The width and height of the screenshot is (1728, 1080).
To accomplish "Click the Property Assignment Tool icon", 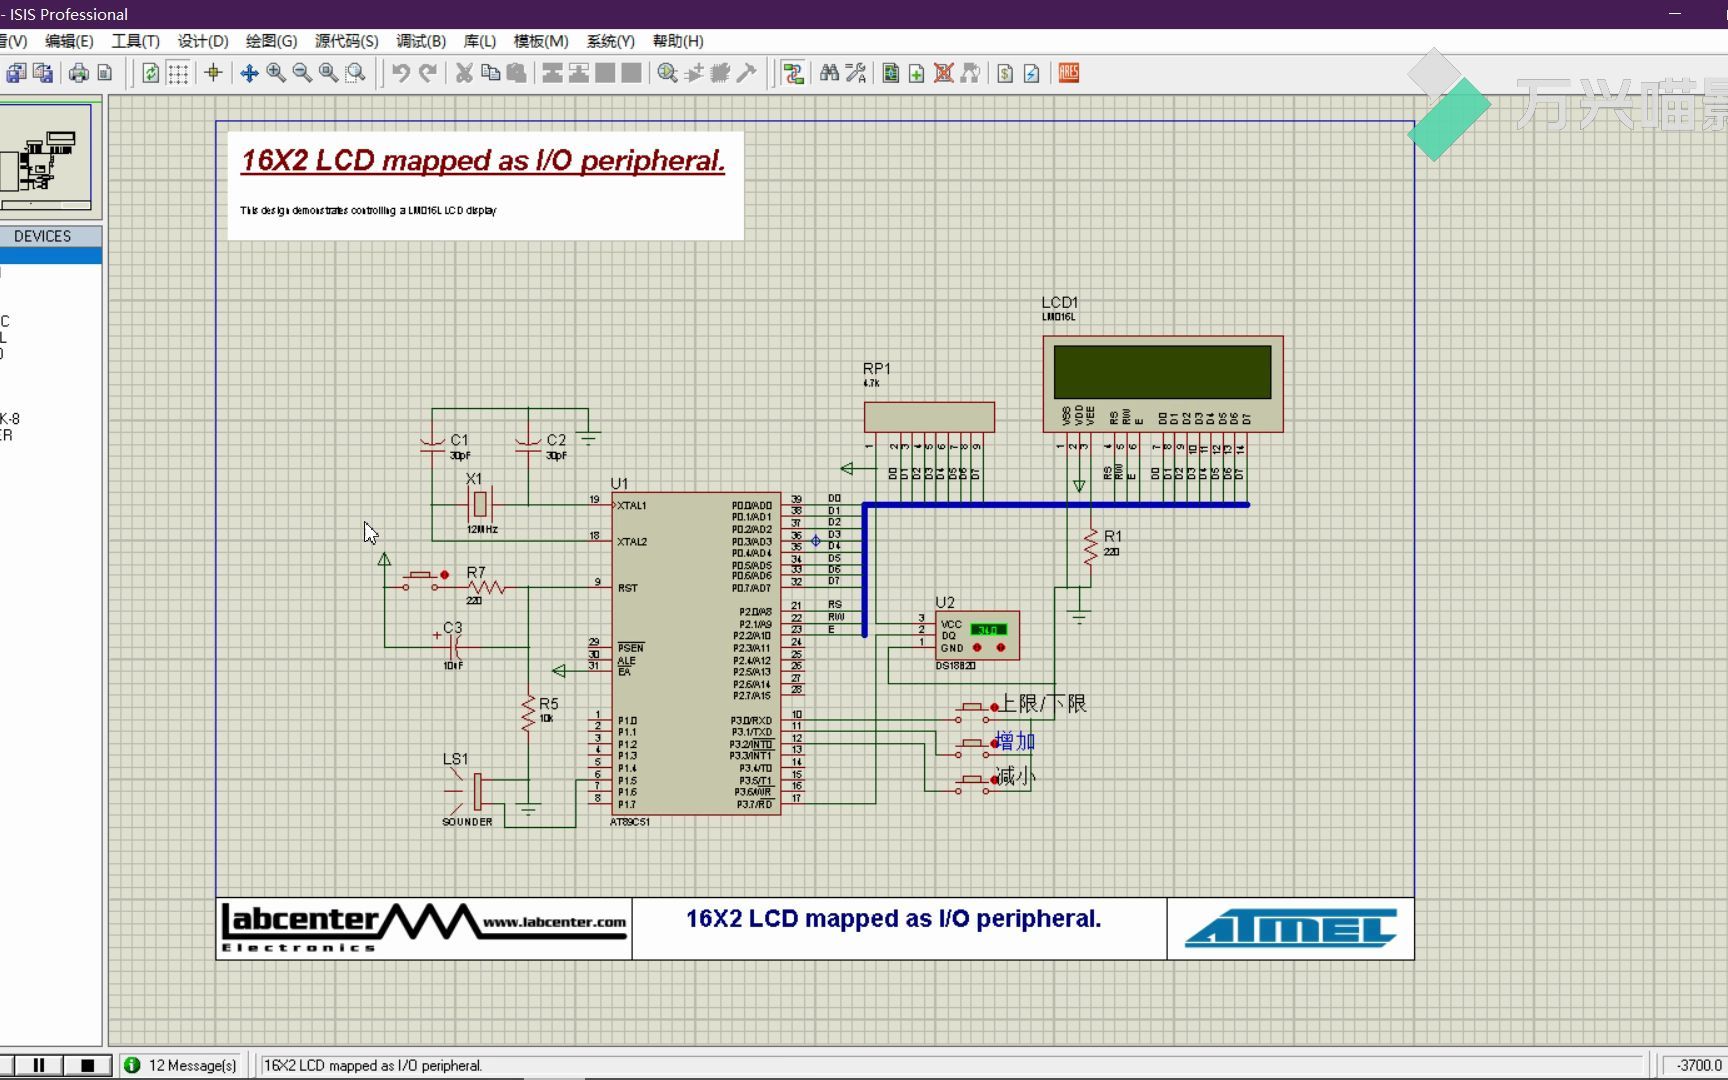I will 856,73.
